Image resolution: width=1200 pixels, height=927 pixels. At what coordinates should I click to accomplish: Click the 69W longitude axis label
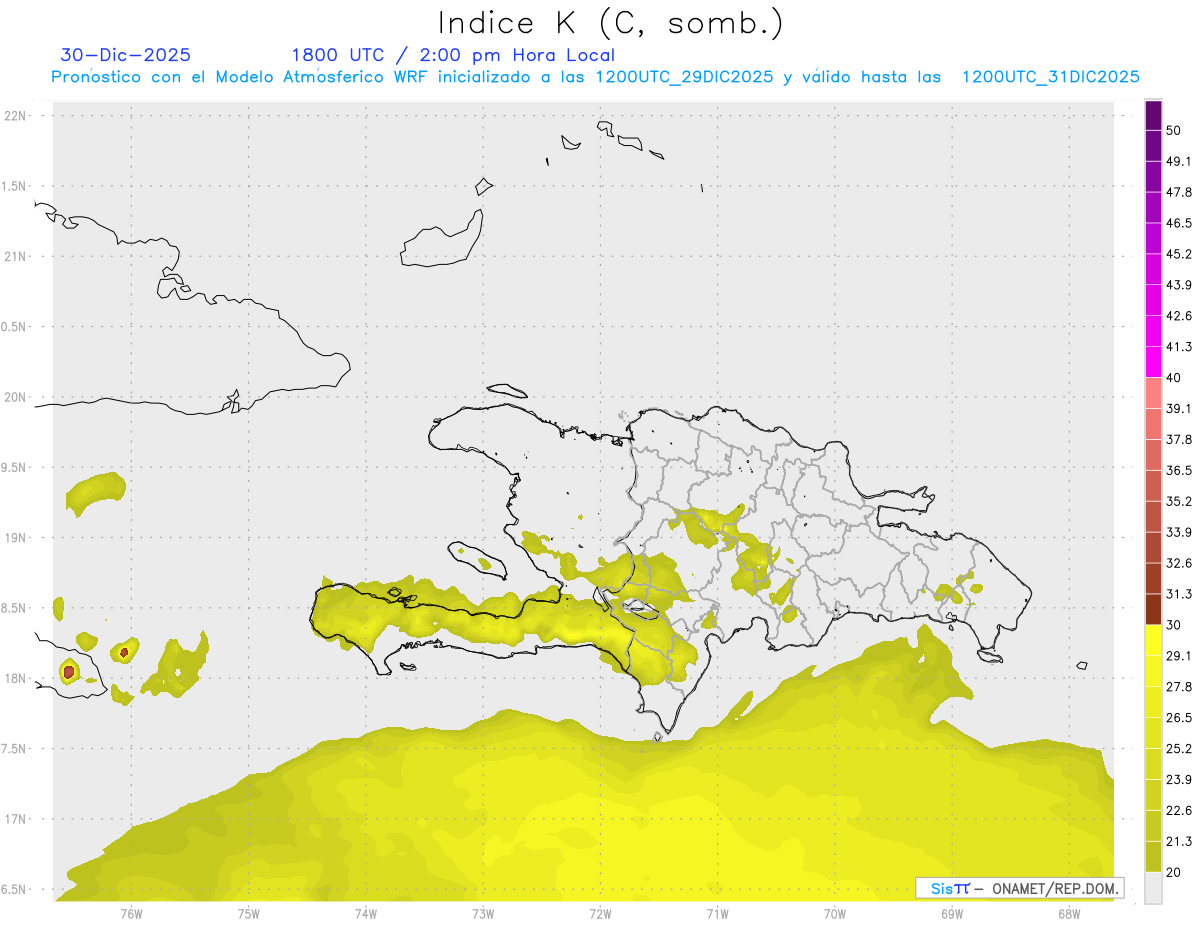(952, 913)
